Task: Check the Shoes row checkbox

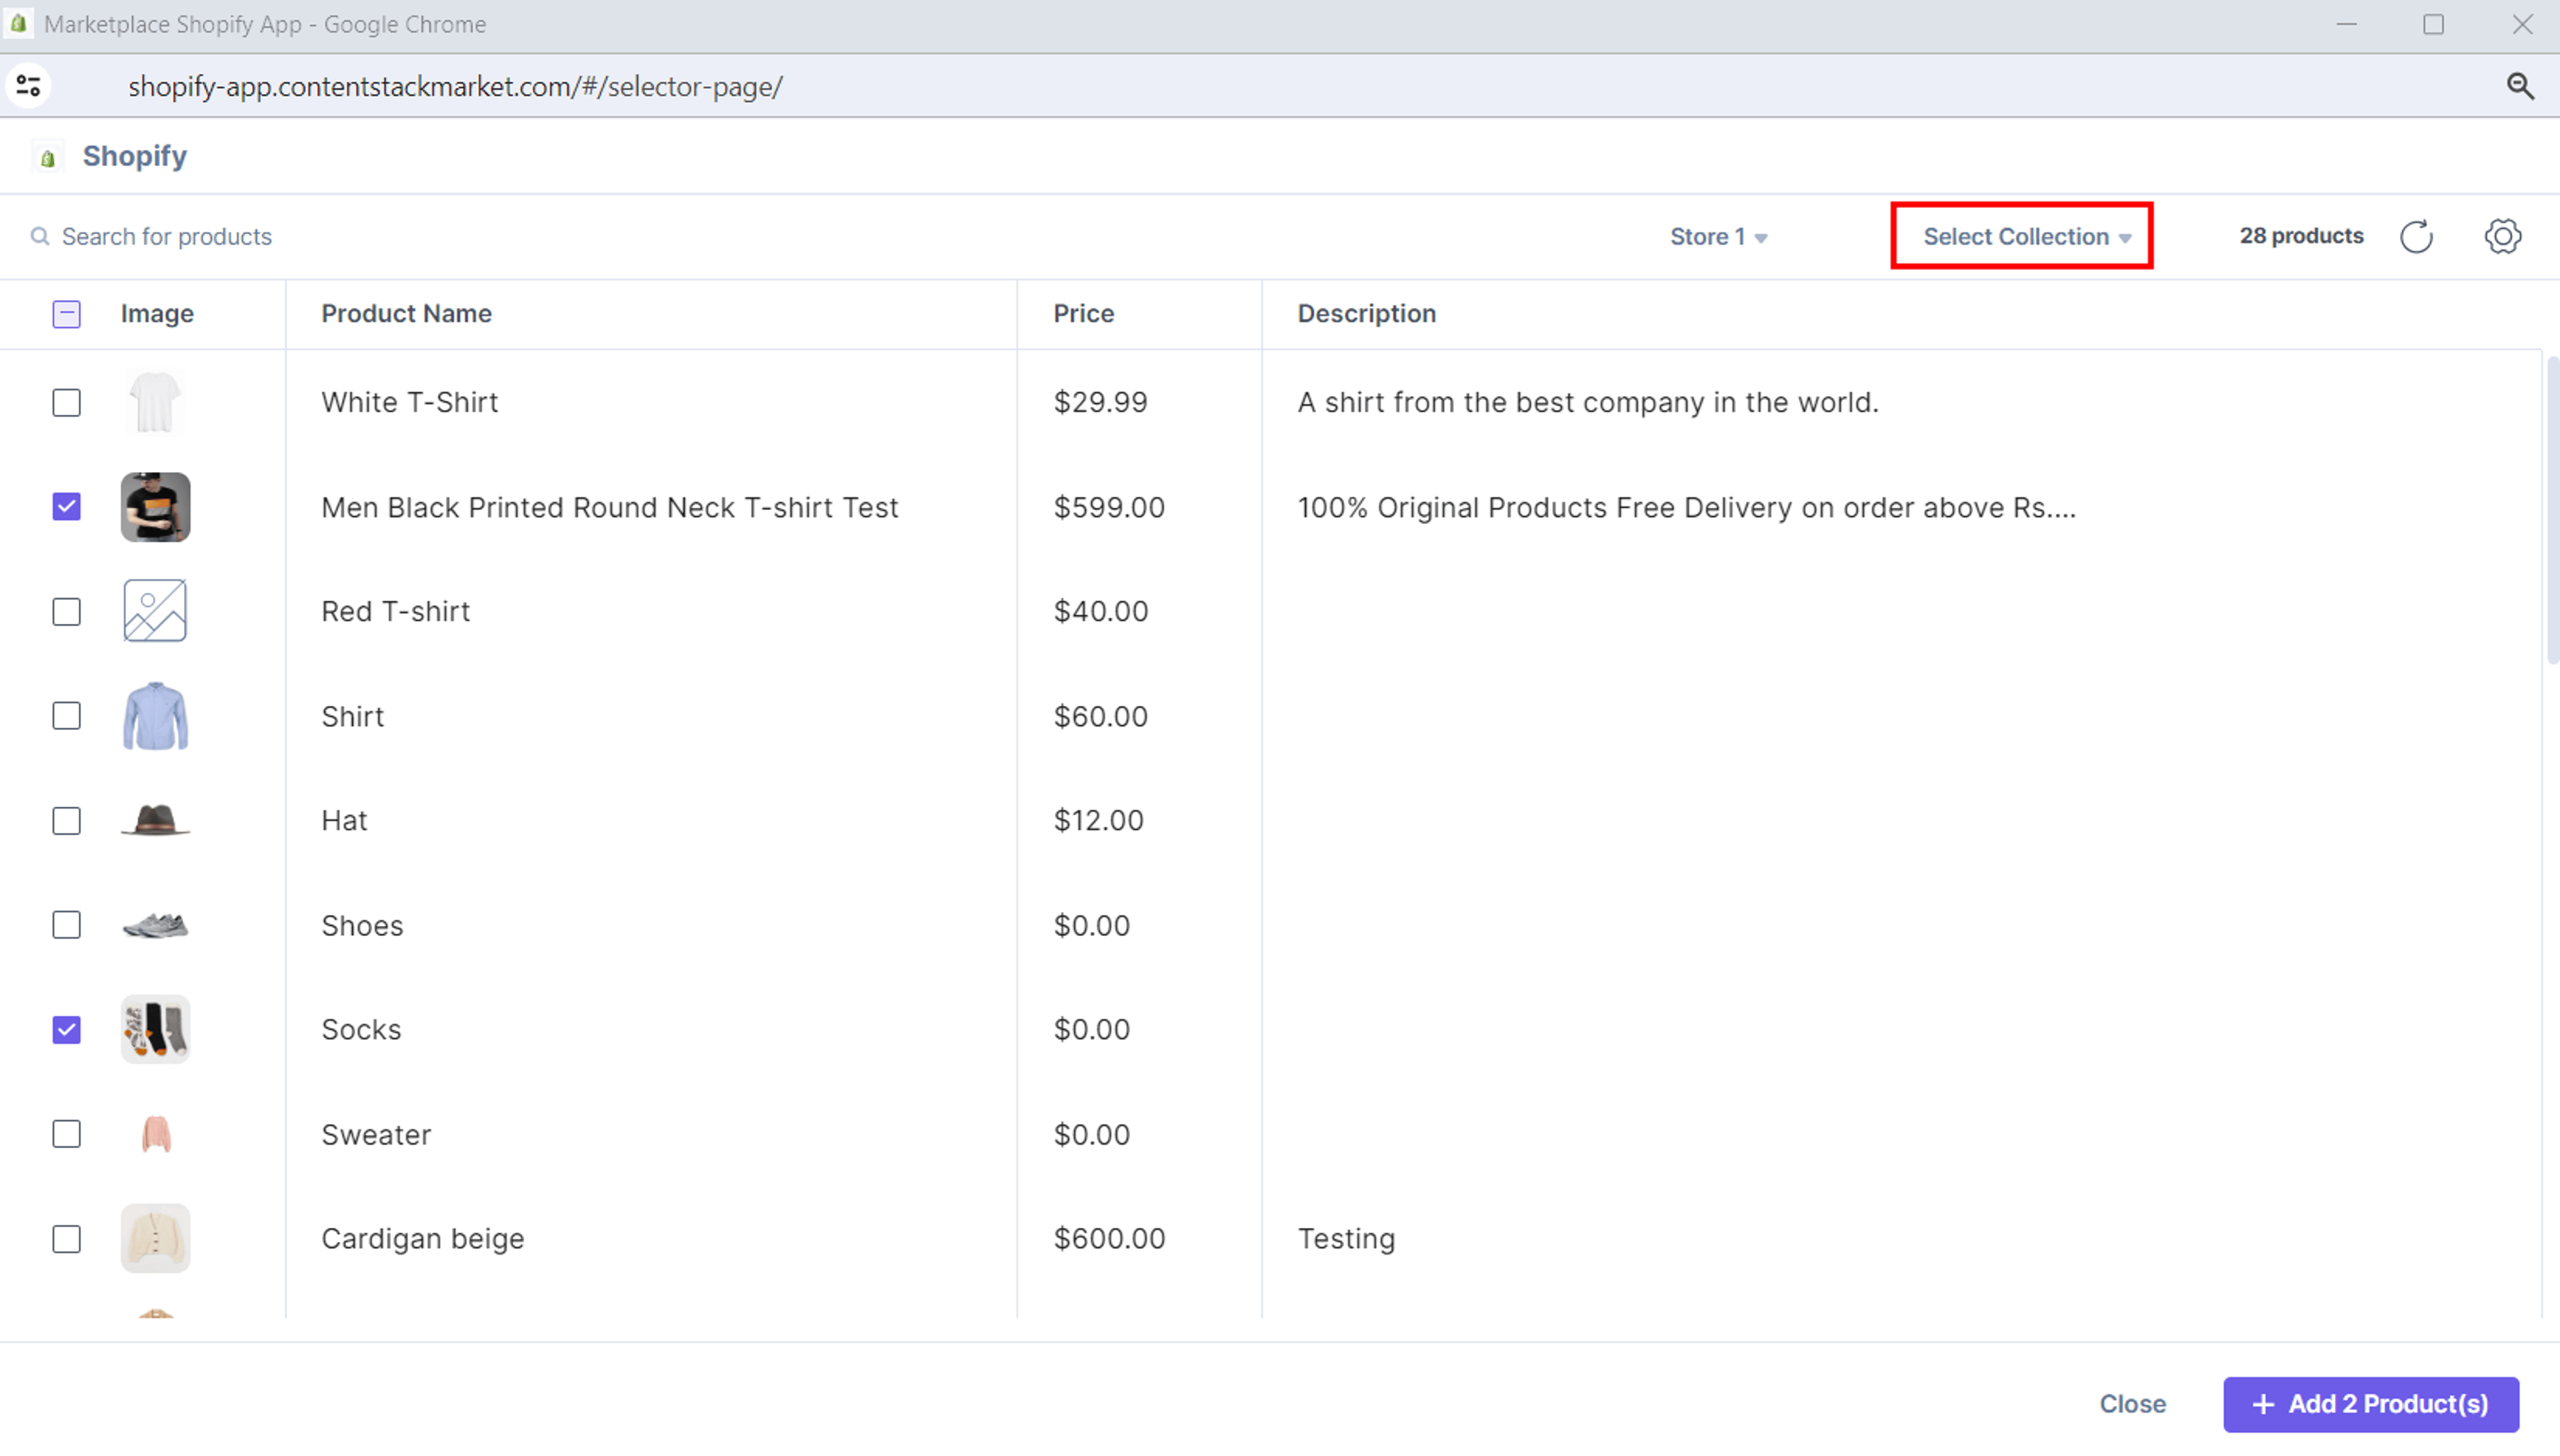Action: (67, 925)
